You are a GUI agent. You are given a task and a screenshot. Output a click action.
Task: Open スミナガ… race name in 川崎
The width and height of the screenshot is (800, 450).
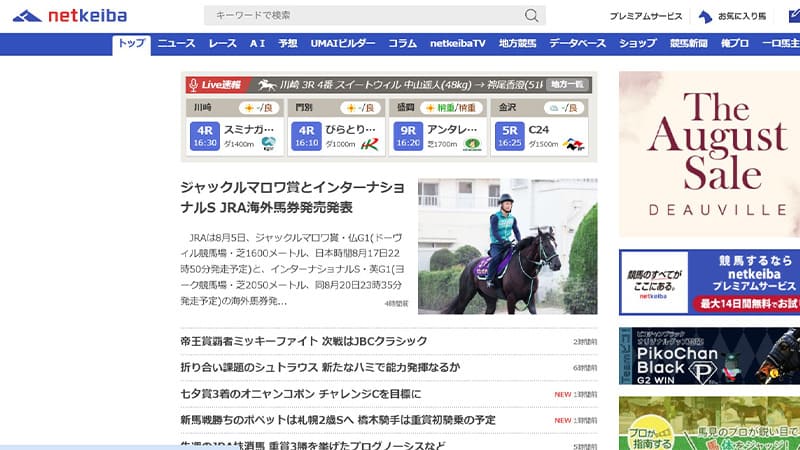point(249,130)
